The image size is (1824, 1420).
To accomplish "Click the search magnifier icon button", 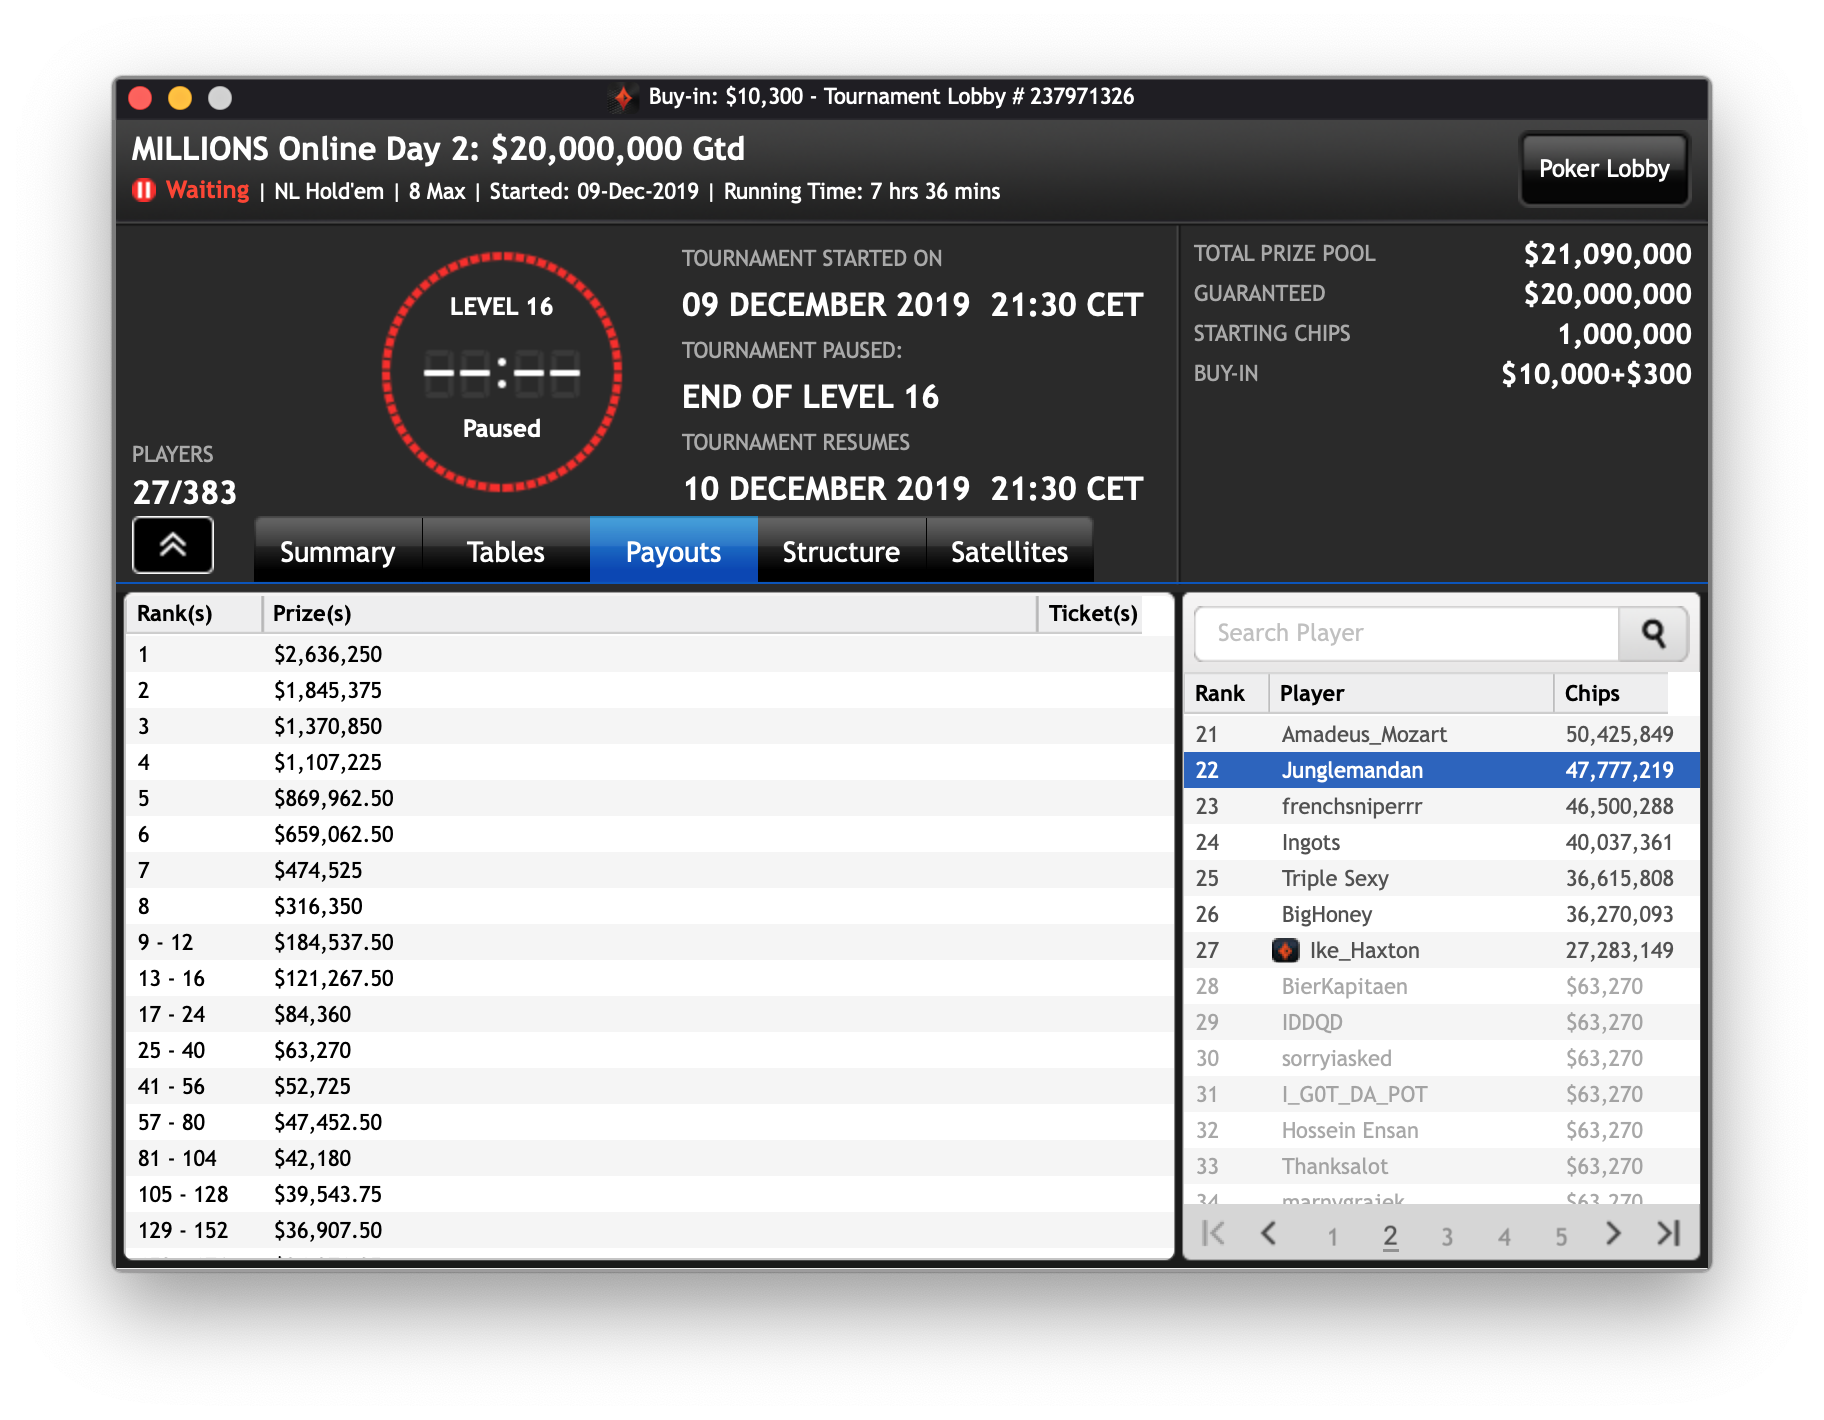I will pos(1653,634).
